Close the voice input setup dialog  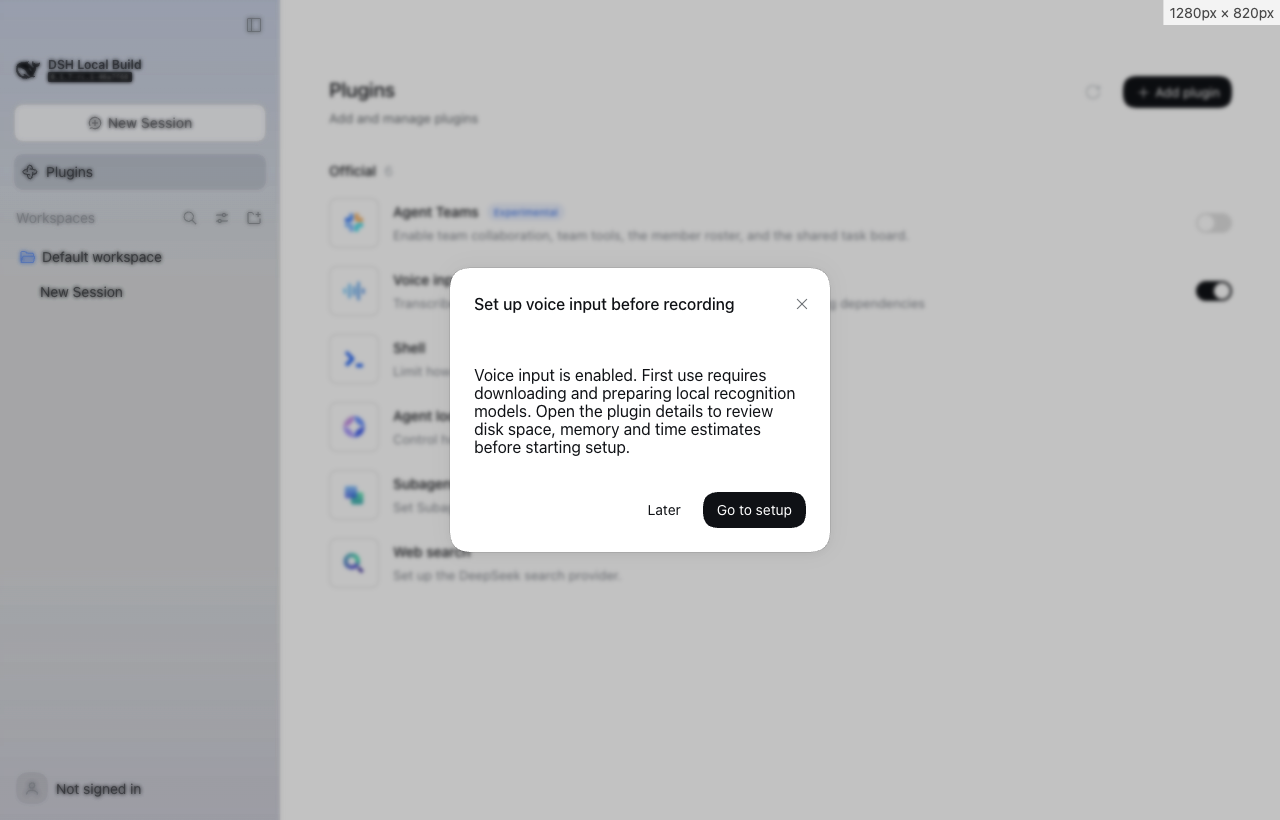click(802, 304)
